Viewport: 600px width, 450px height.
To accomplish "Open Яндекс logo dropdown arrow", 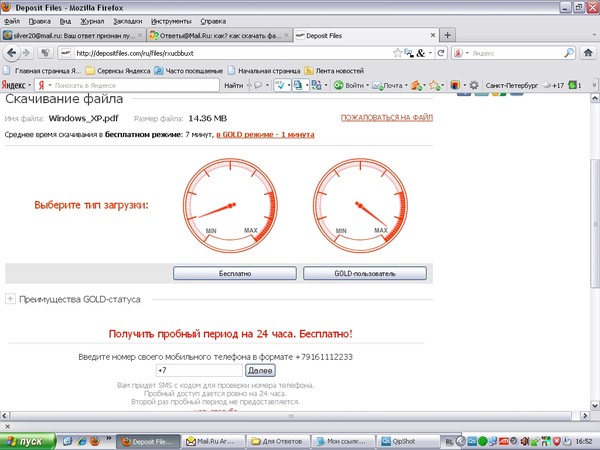I will click(29, 85).
